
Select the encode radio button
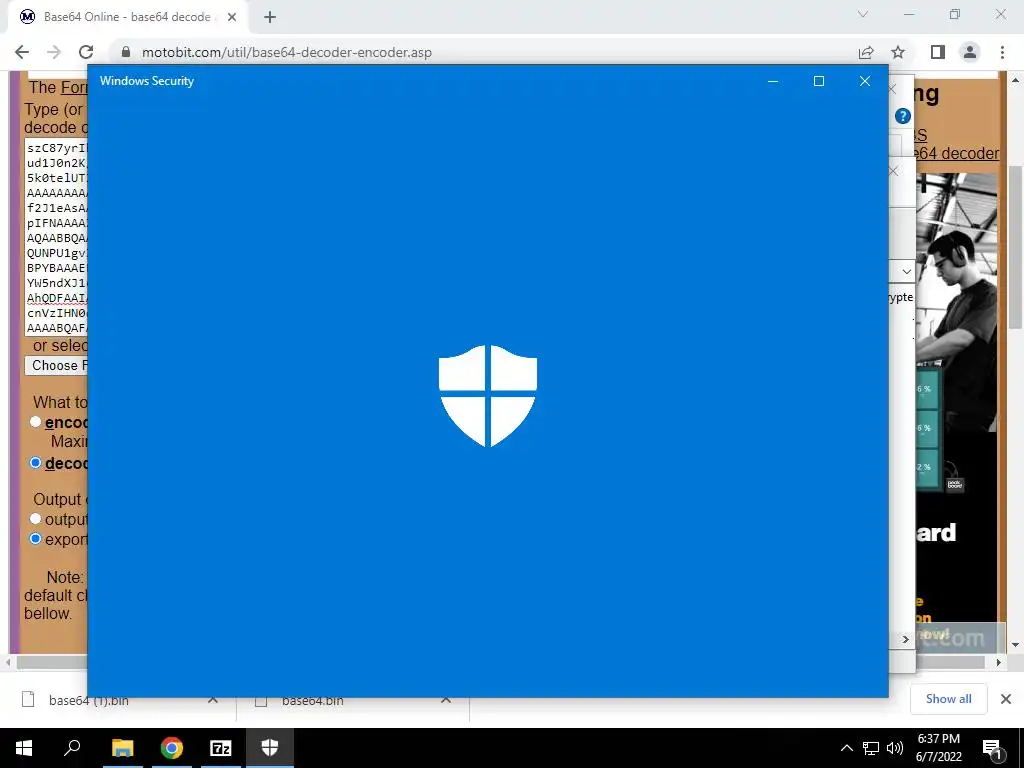[x=36, y=422]
